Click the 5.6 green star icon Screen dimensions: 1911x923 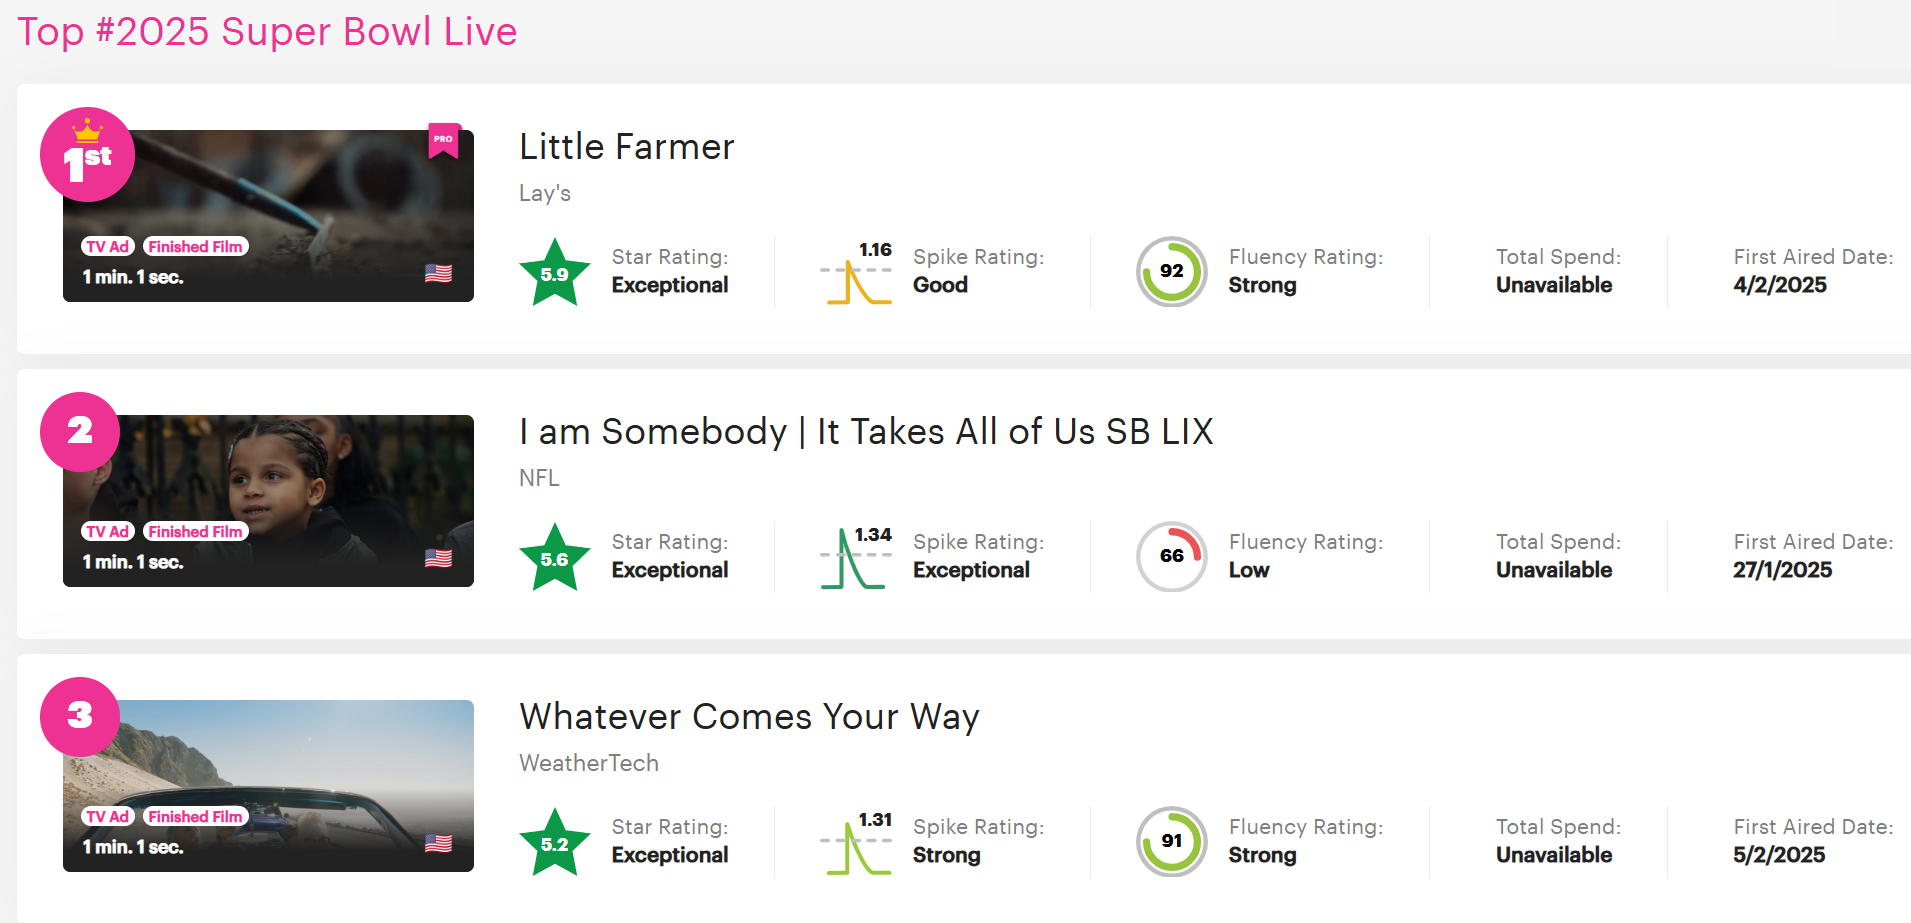click(x=555, y=557)
